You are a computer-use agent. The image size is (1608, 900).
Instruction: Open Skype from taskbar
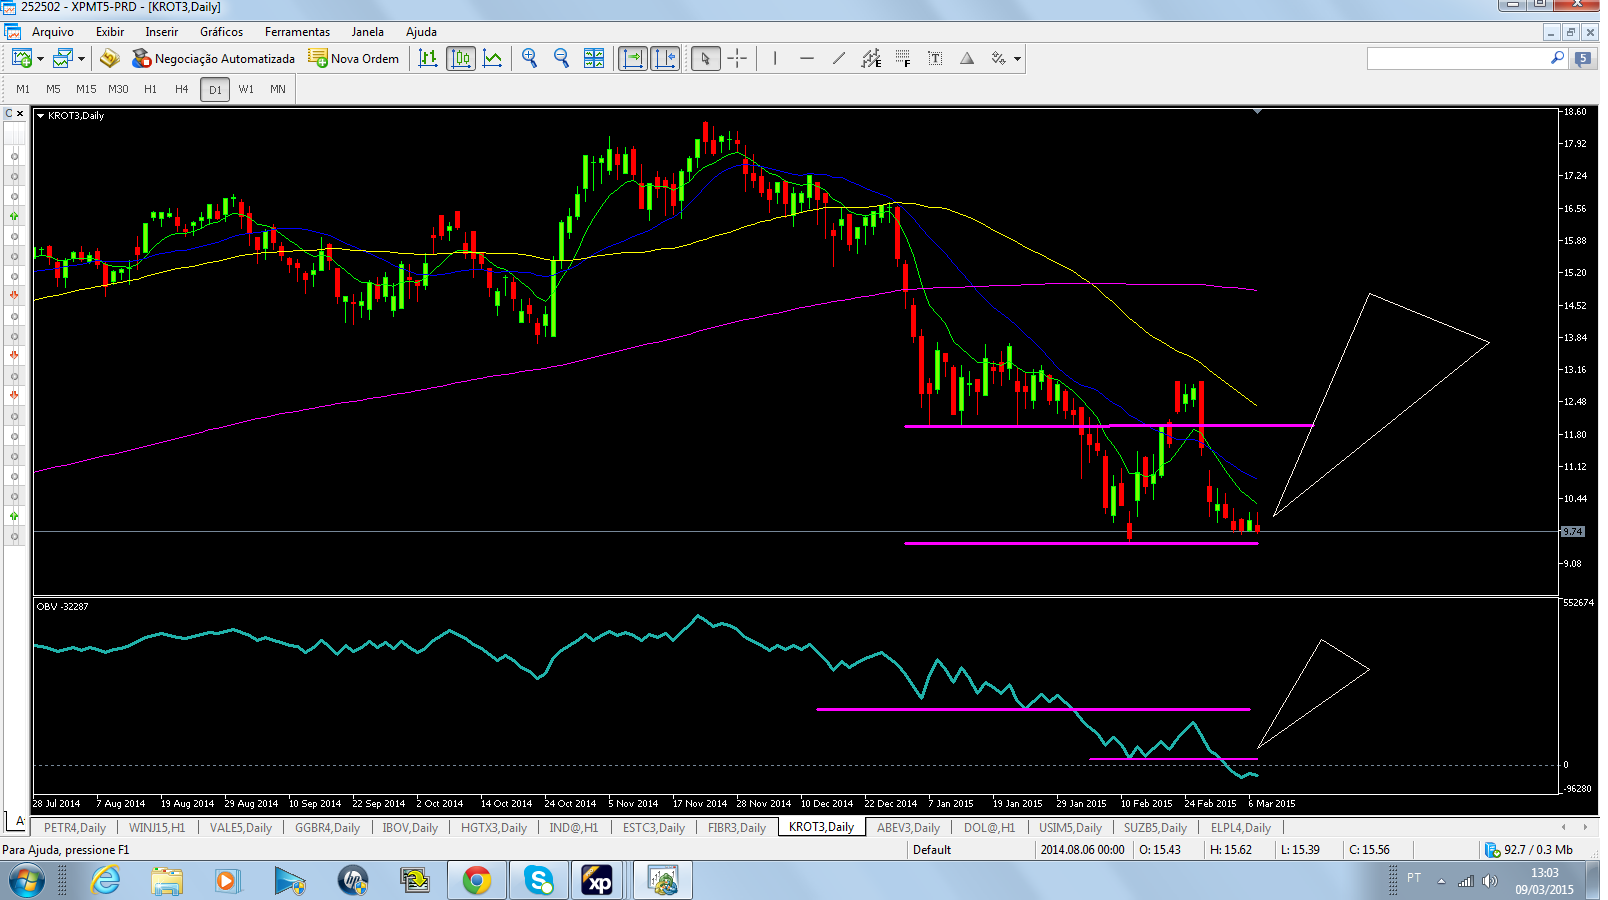539,881
